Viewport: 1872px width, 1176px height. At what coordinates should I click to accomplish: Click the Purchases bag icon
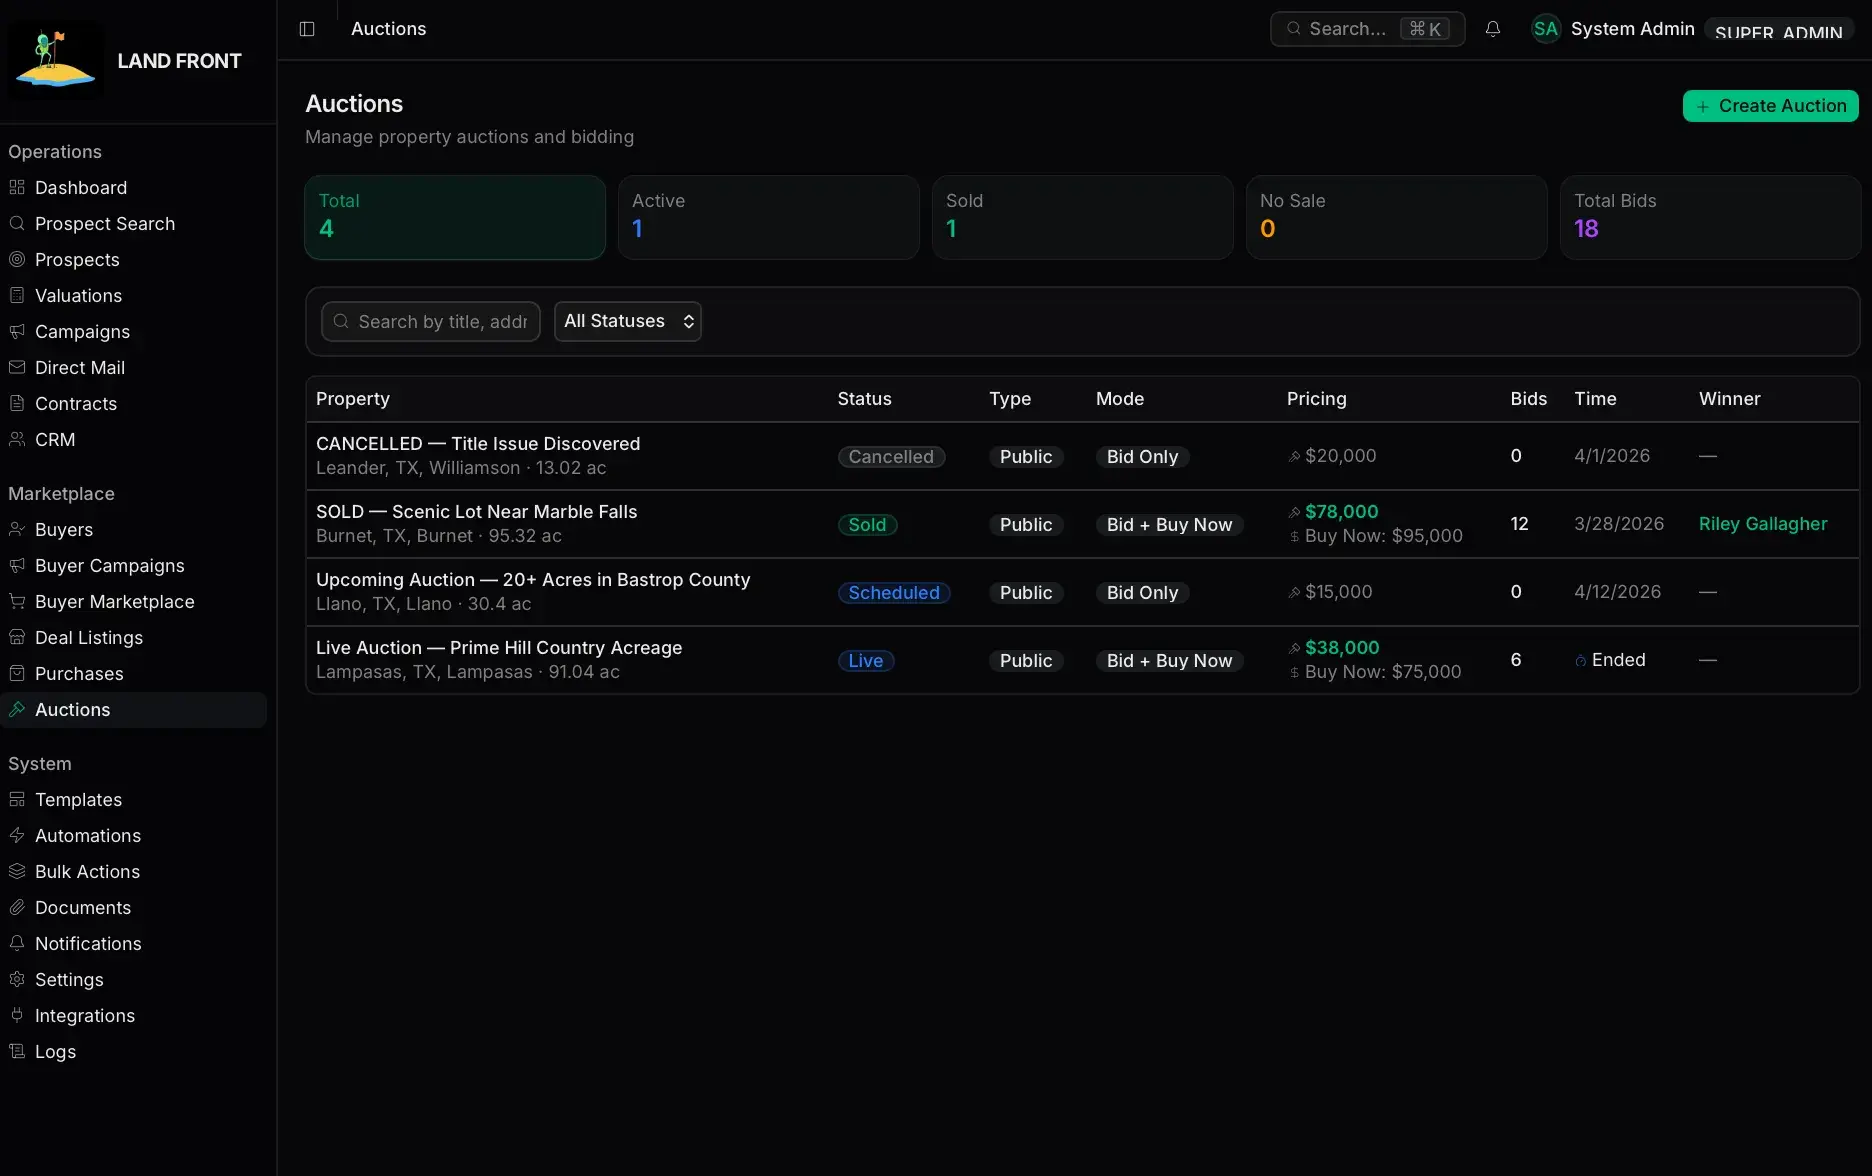pos(17,673)
